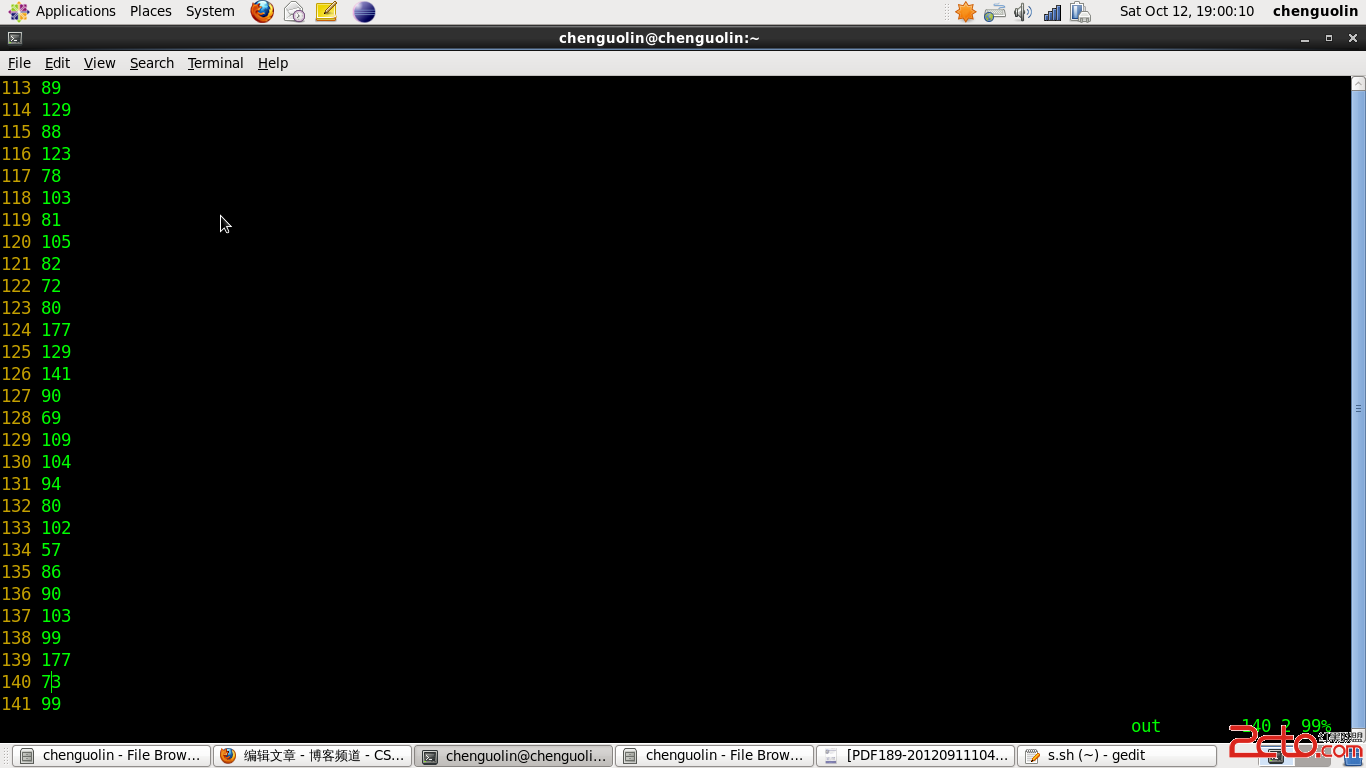The height and width of the screenshot is (768, 1366).
Task: Launch Eclipse from the top panel
Action: (x=364, y=12)
